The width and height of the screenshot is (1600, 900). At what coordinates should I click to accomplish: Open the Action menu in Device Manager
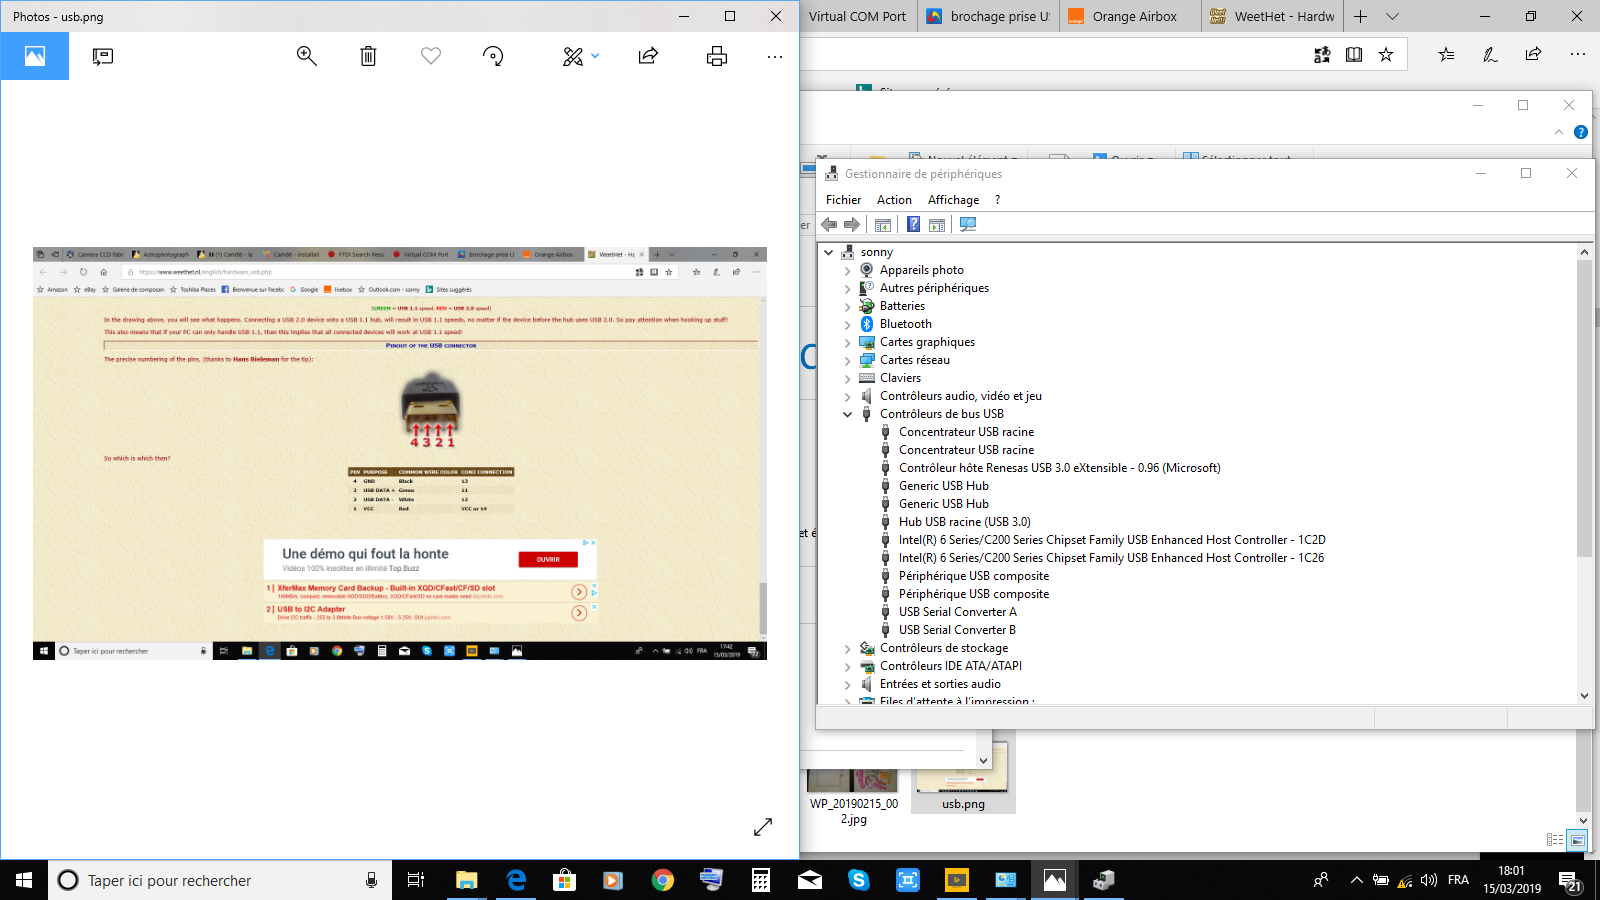coord(894,200)
